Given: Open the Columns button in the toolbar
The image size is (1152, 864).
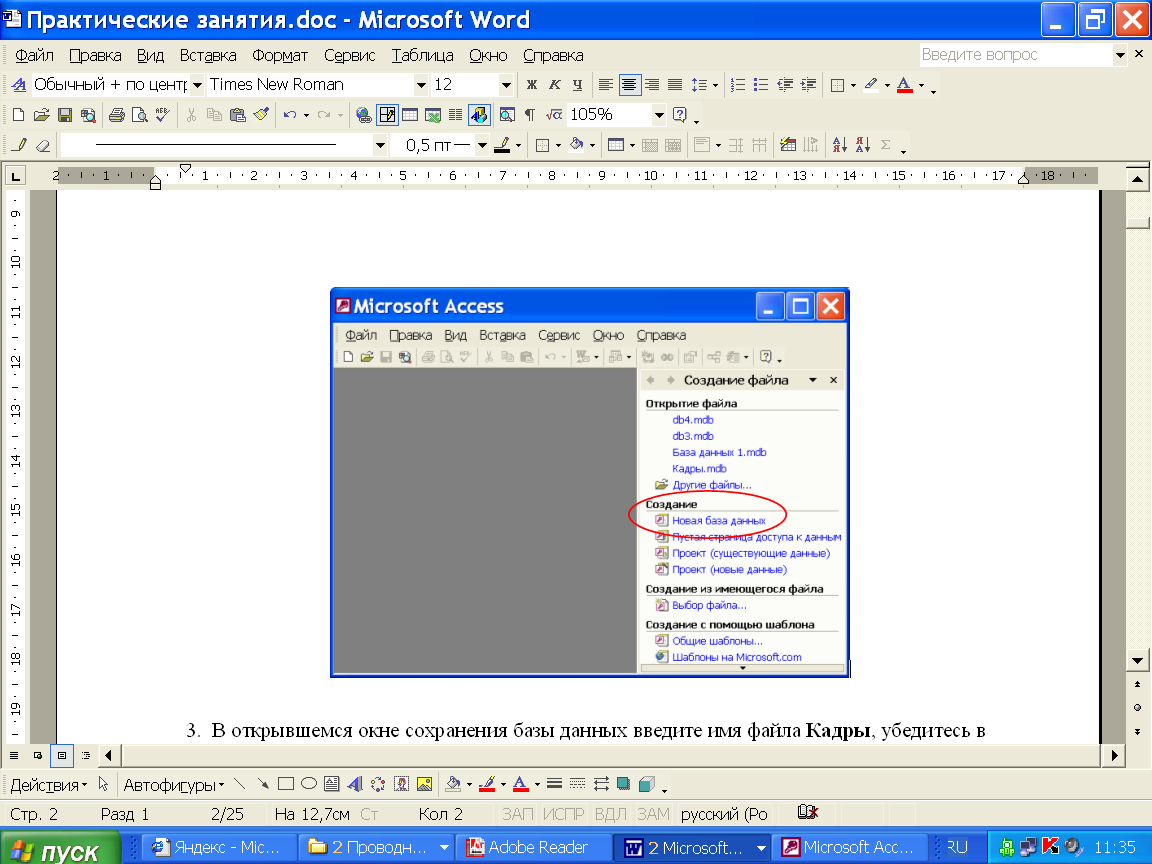Looking at the screenshot, I should 456,115.
